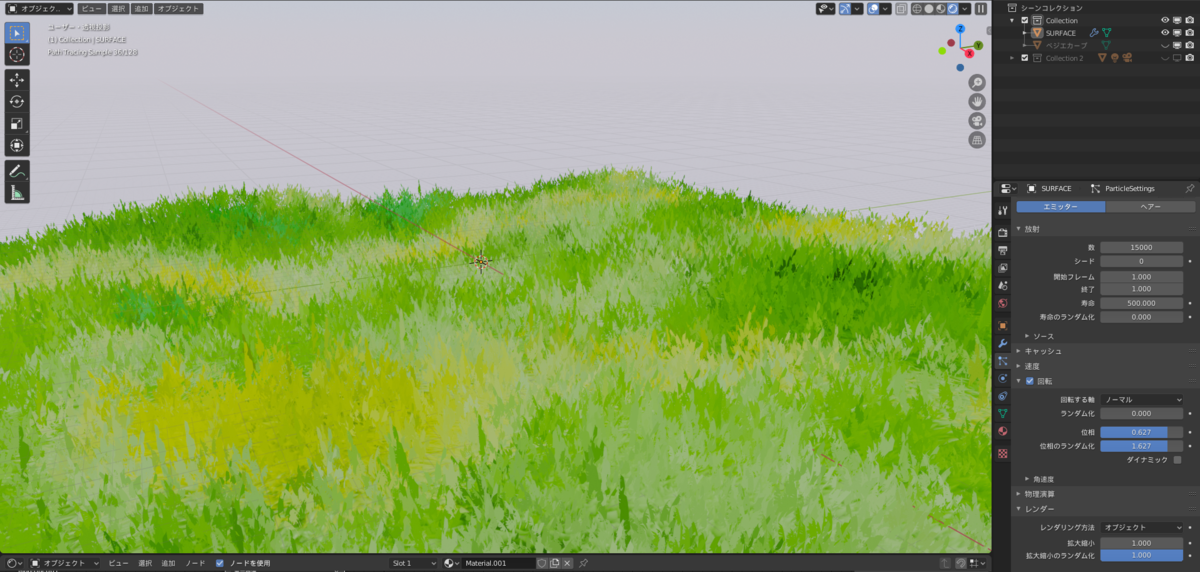Screen dimensions: 1200x572
Task: Uncheck the Collection exclude checkbox
Action: pyautogui.click(x=1025, y=20)
